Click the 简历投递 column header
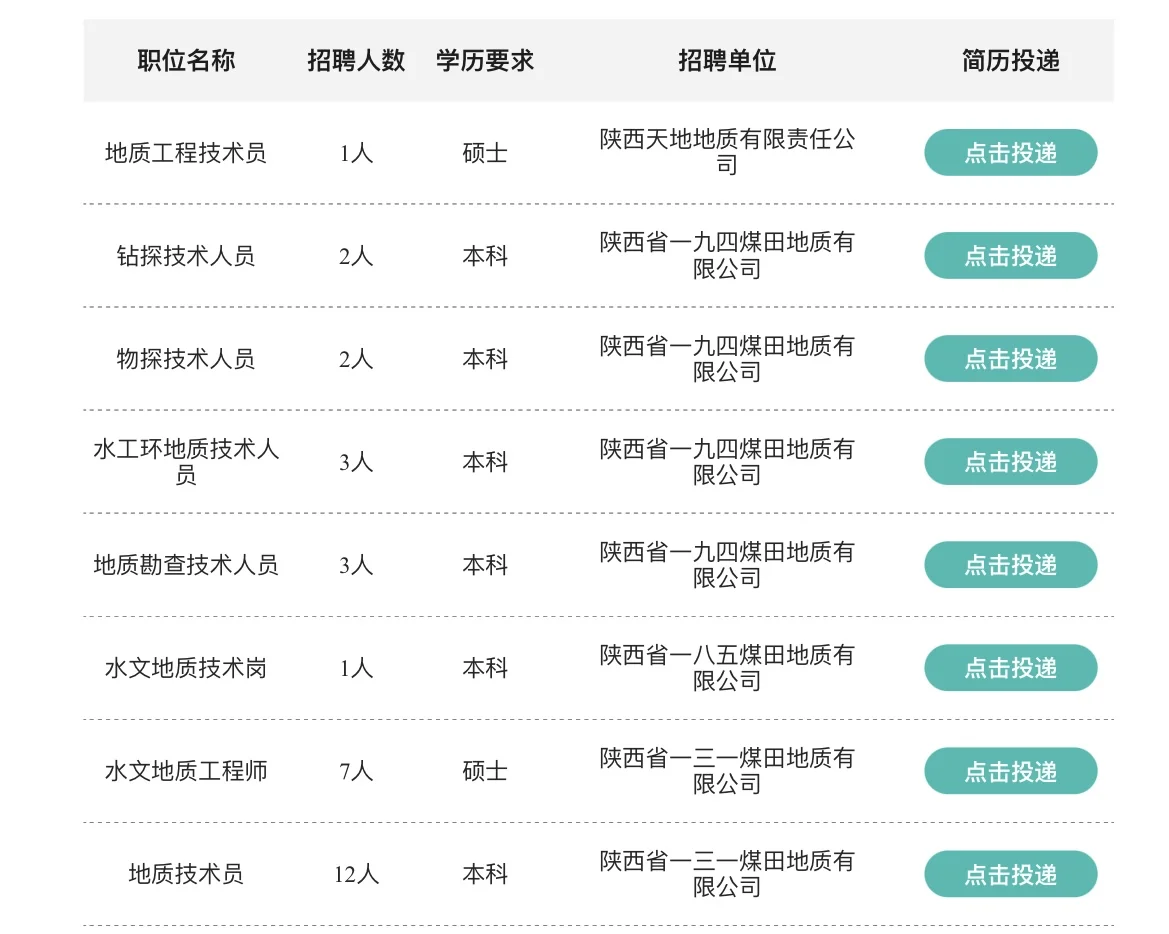The width and height of the screenshot is (1169, 934). [1010, 60]
